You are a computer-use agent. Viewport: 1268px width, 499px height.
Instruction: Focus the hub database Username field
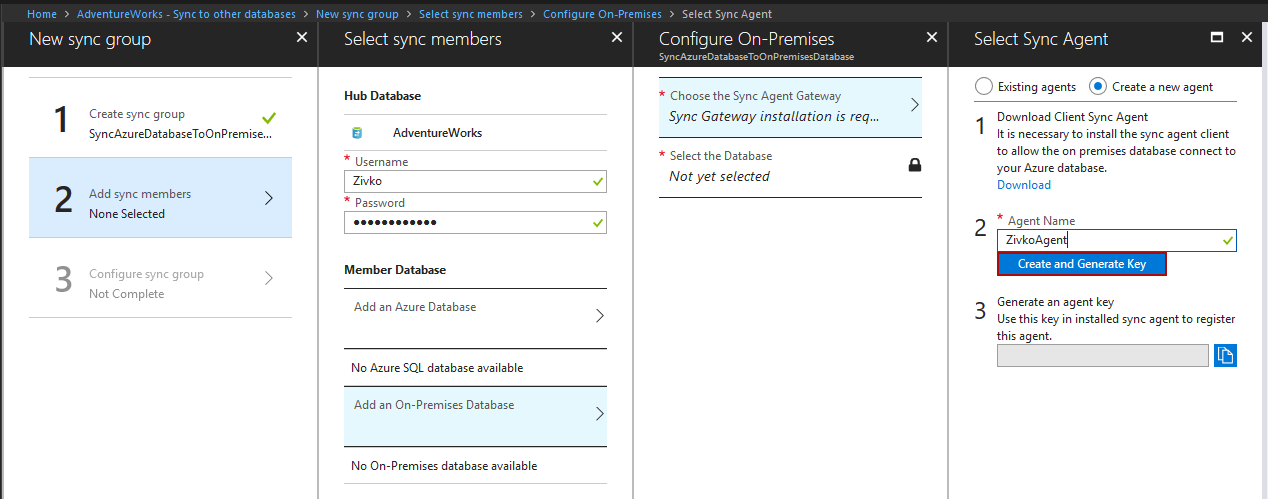pos(467,181)
